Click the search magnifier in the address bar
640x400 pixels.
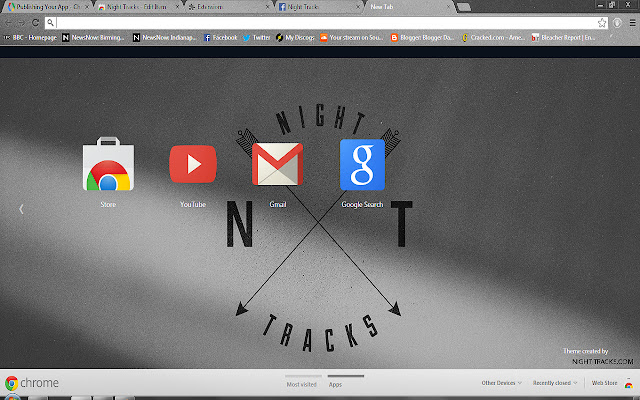pos(50,22)
